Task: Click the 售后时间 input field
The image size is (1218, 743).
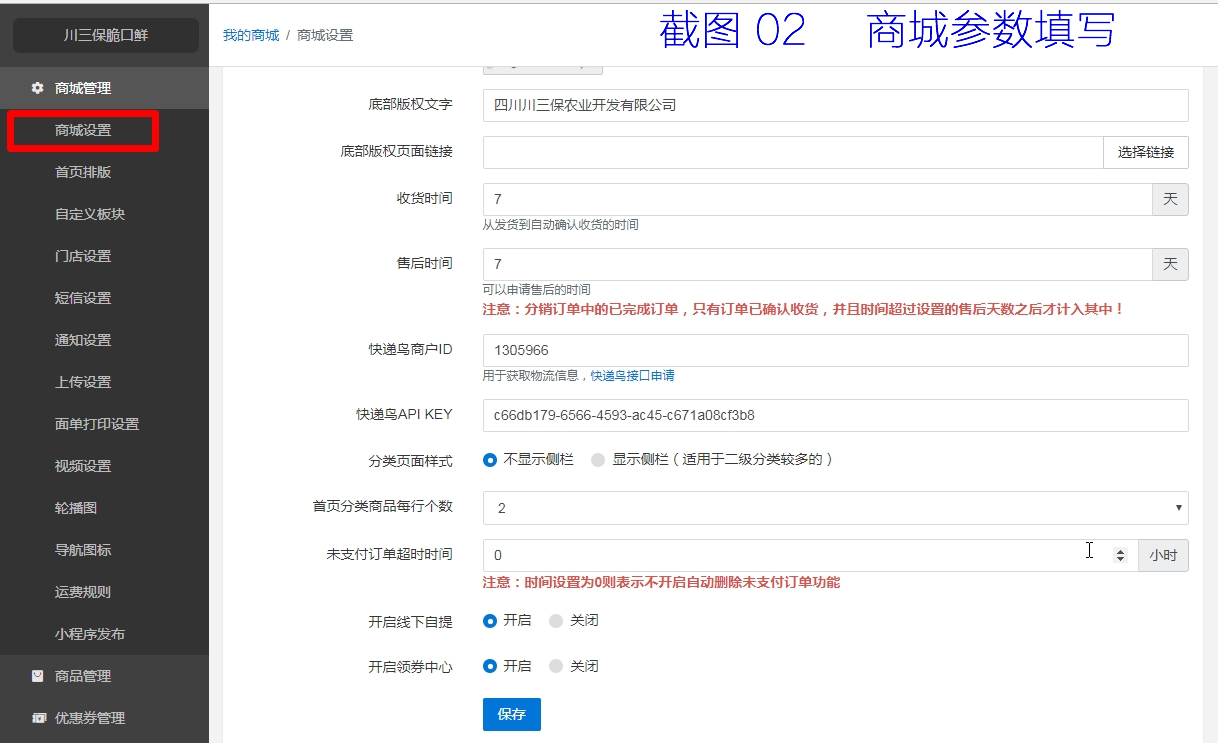Action: (817, 264)
